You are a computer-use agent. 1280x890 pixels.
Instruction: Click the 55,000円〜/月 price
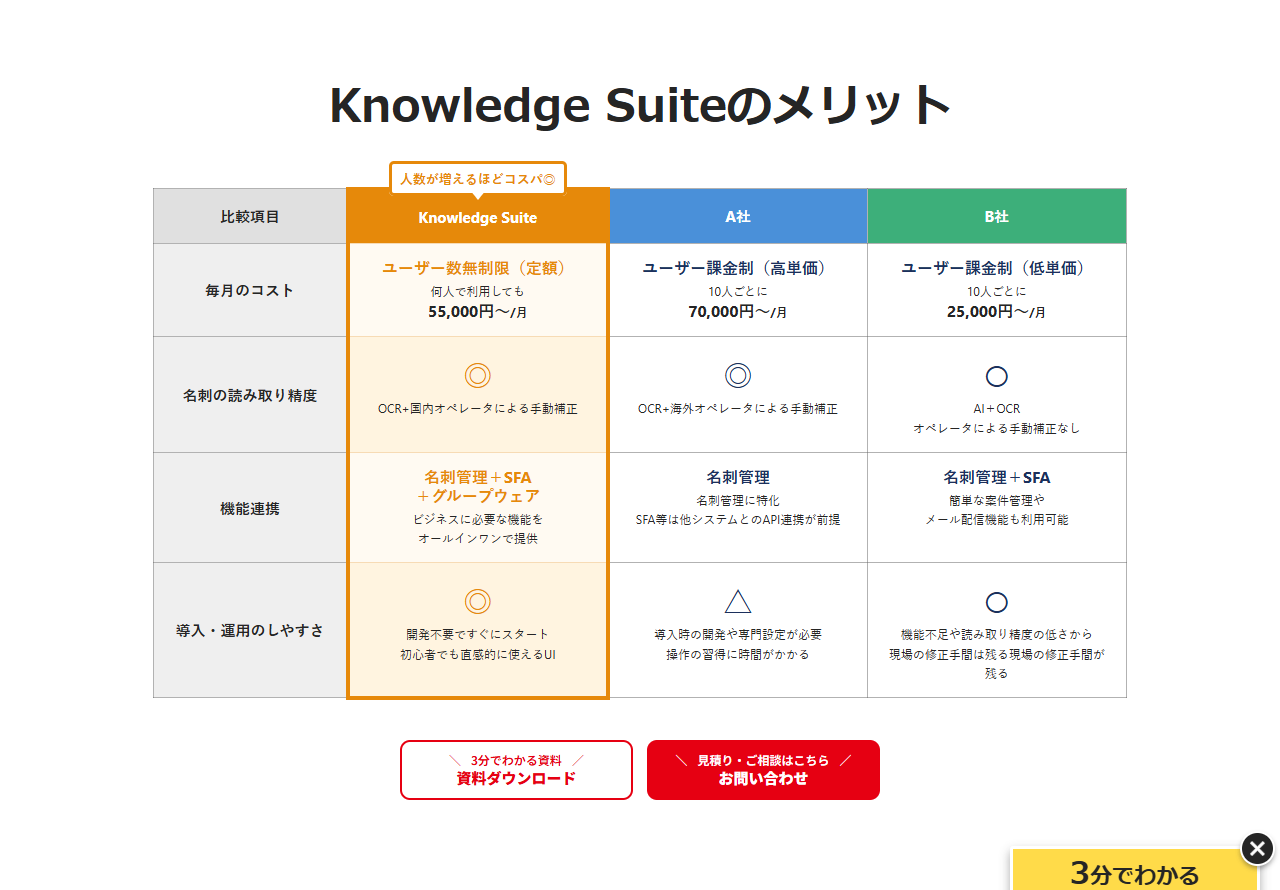point(478,312)
